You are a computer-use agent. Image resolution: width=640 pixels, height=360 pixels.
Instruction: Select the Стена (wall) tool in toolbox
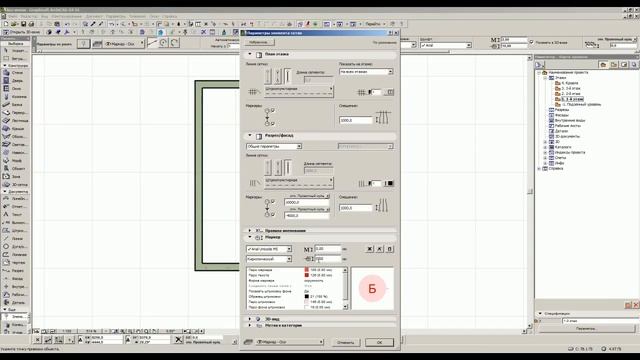(16, 73)
